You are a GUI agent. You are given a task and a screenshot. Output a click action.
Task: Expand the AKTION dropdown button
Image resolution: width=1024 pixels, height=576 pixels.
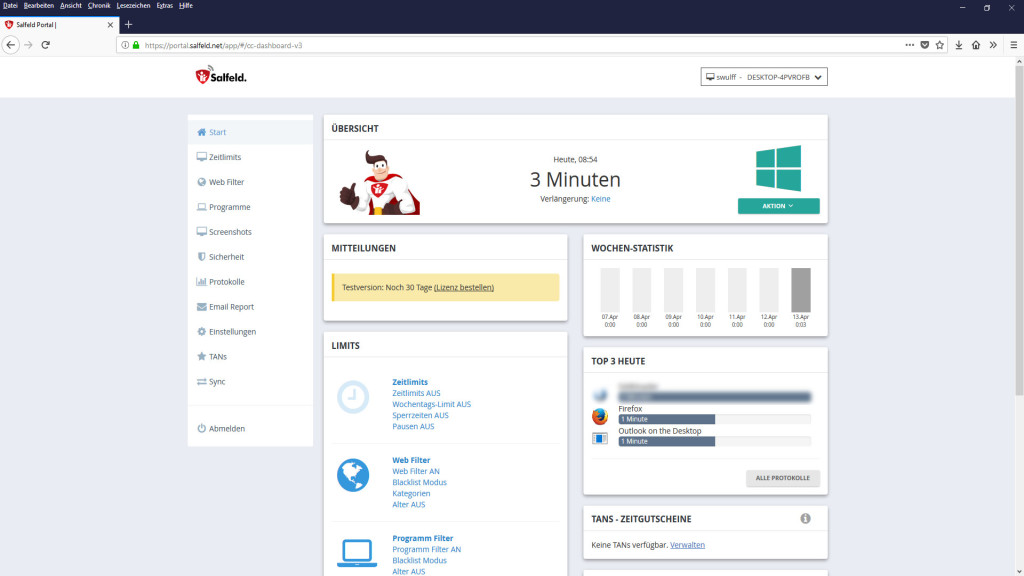[778, 206]
